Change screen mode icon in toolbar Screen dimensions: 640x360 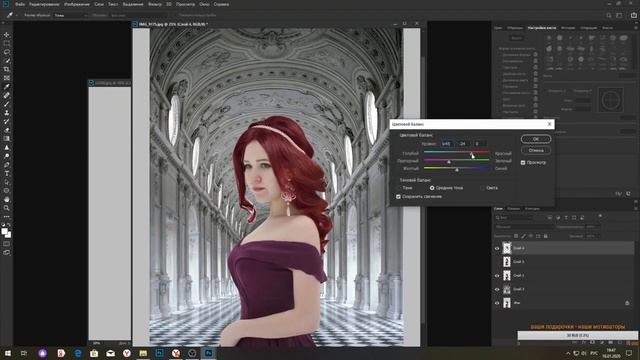[7, 253]
